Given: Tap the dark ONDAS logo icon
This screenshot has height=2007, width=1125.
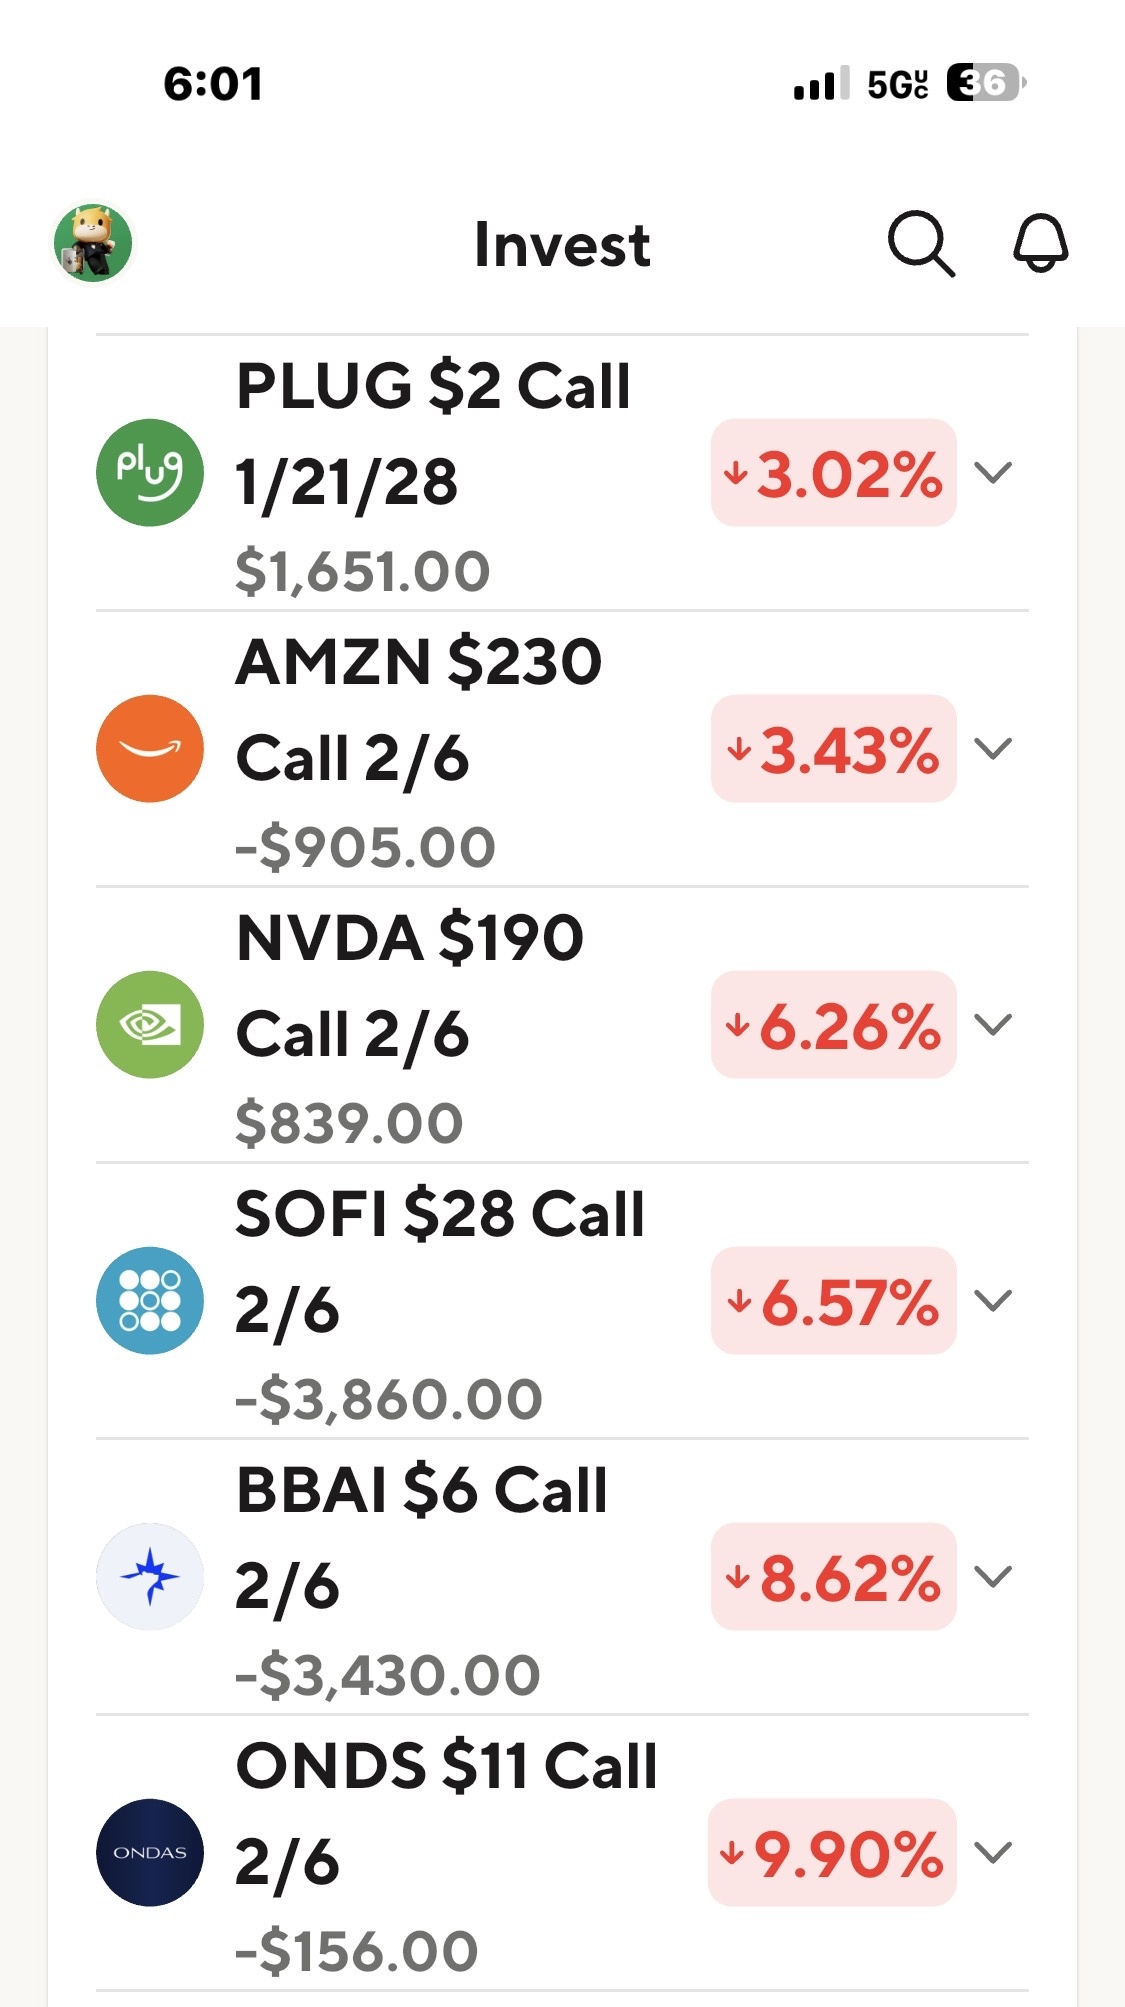Looking at the screenshot, I should tap(150, 1852).
